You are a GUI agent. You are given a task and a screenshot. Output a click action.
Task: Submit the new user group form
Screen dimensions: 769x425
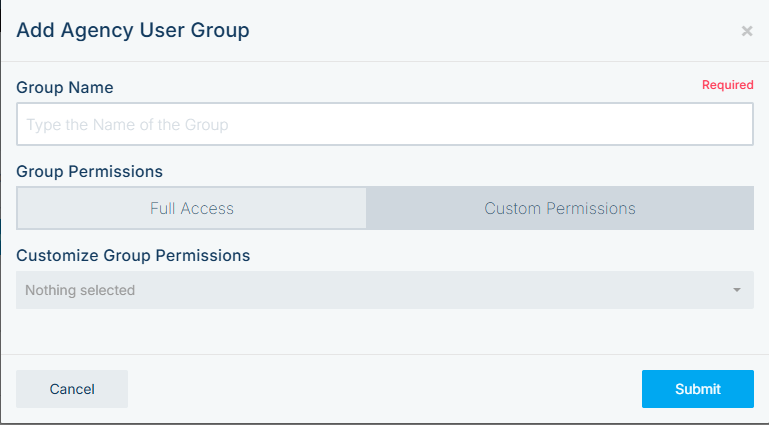pyautogui.click(x=697, y=389)
